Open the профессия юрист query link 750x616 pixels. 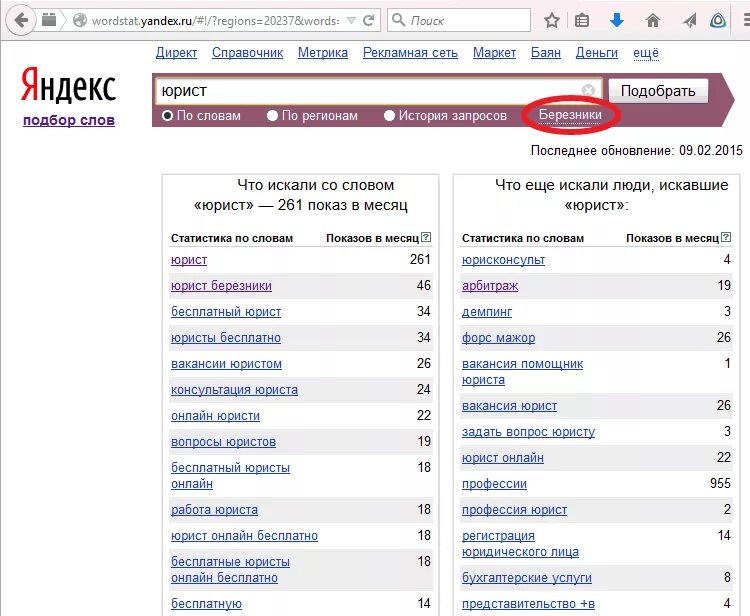(x=514, y=510)
